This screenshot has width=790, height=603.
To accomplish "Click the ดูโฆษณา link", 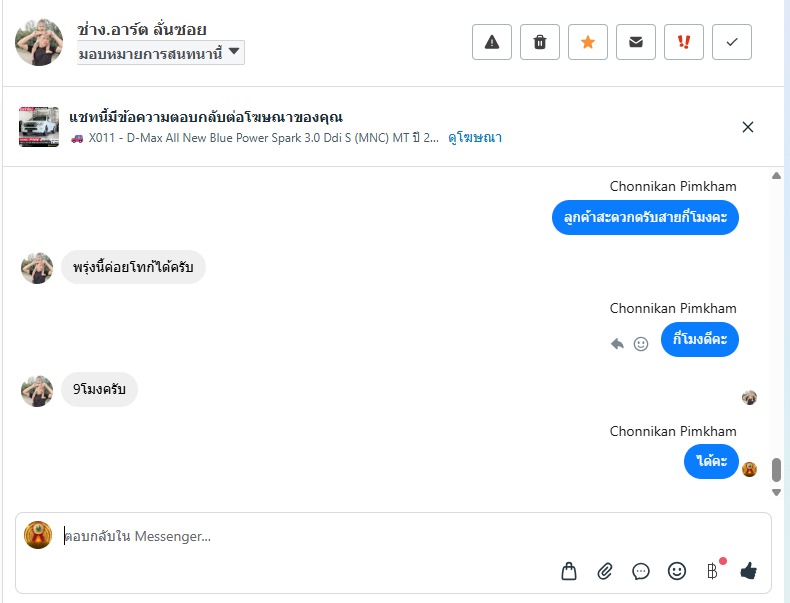I will (x=474, y=138).
